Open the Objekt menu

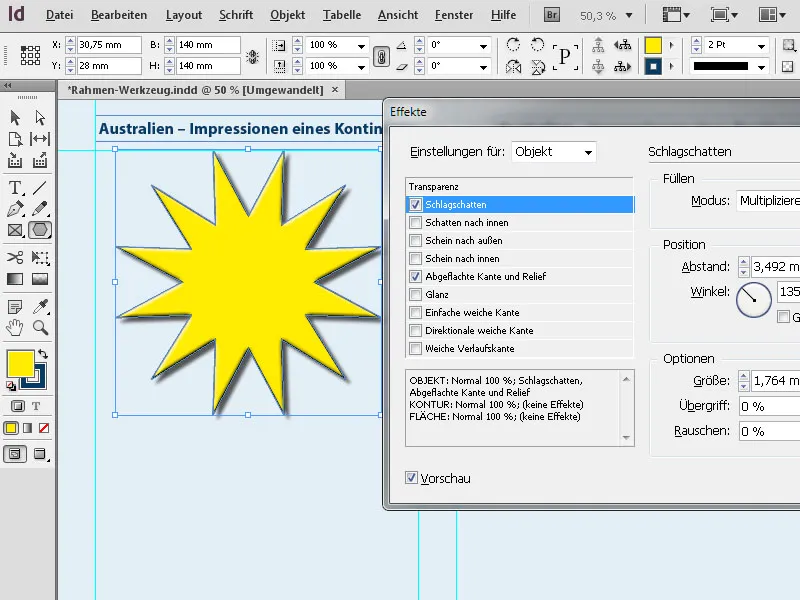pos(287,14)
